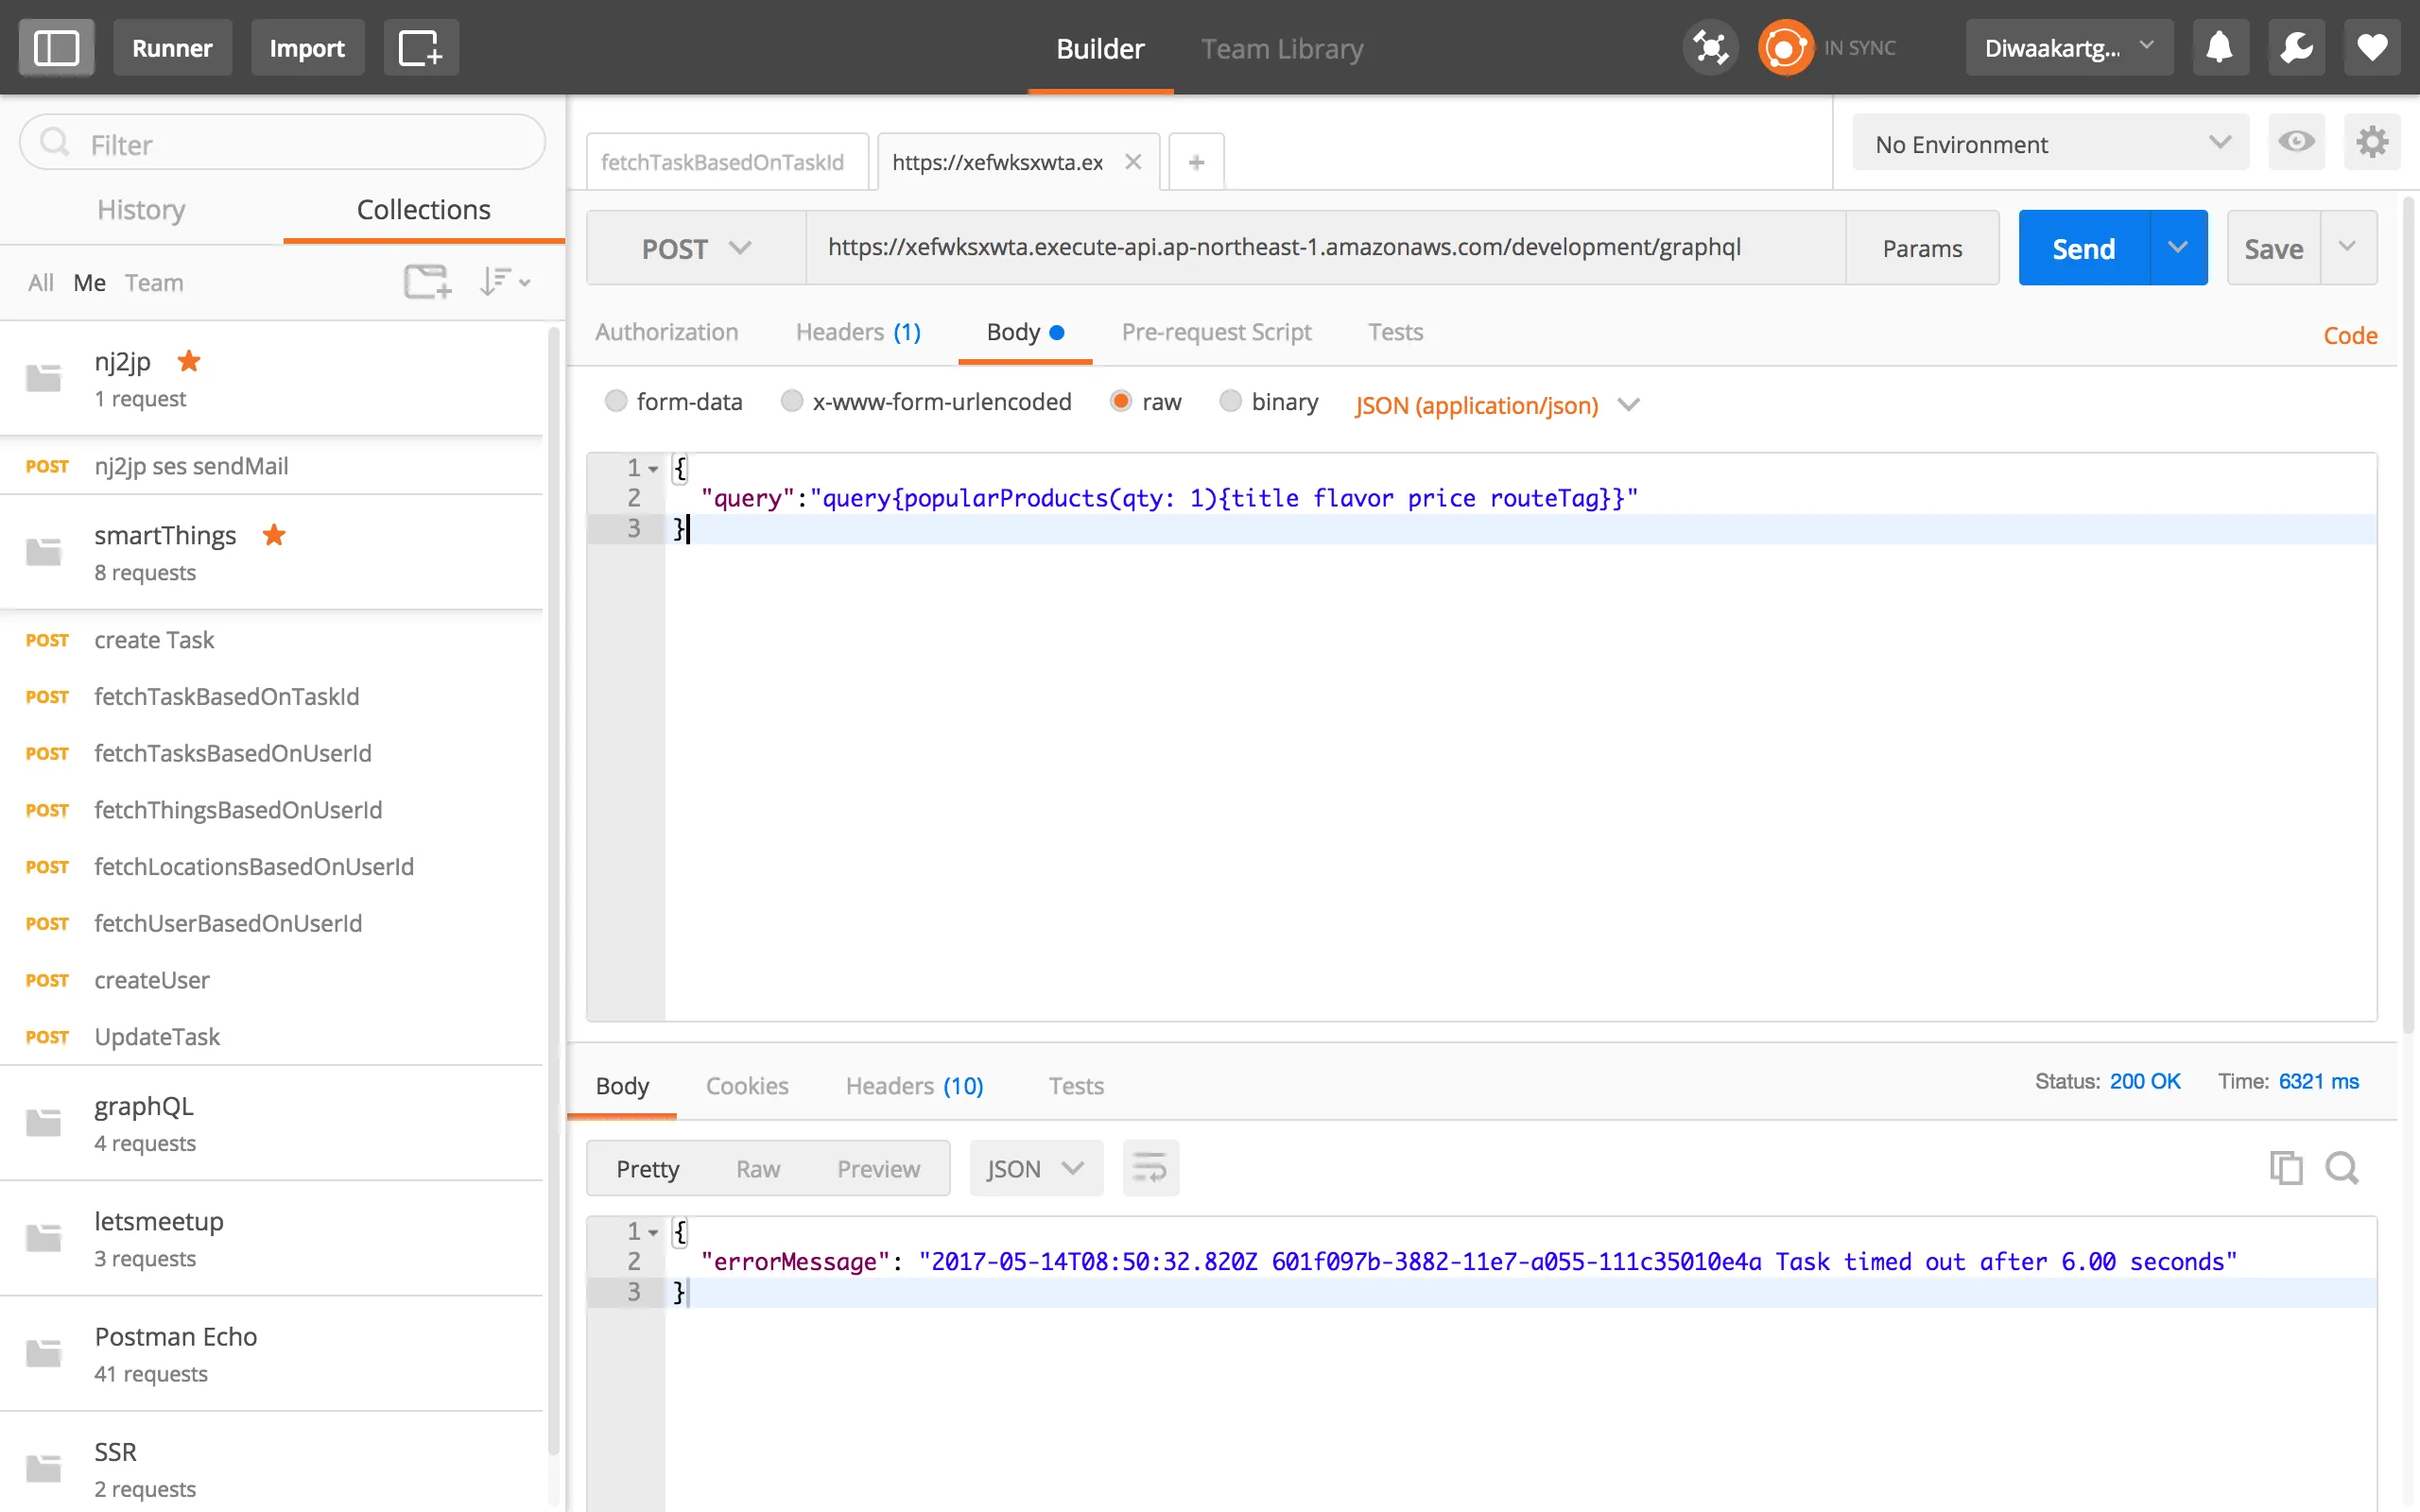Open the JSON (application/json) type dropdown
Viewport: 2420px width, 1512px height.
(1496, 405)
